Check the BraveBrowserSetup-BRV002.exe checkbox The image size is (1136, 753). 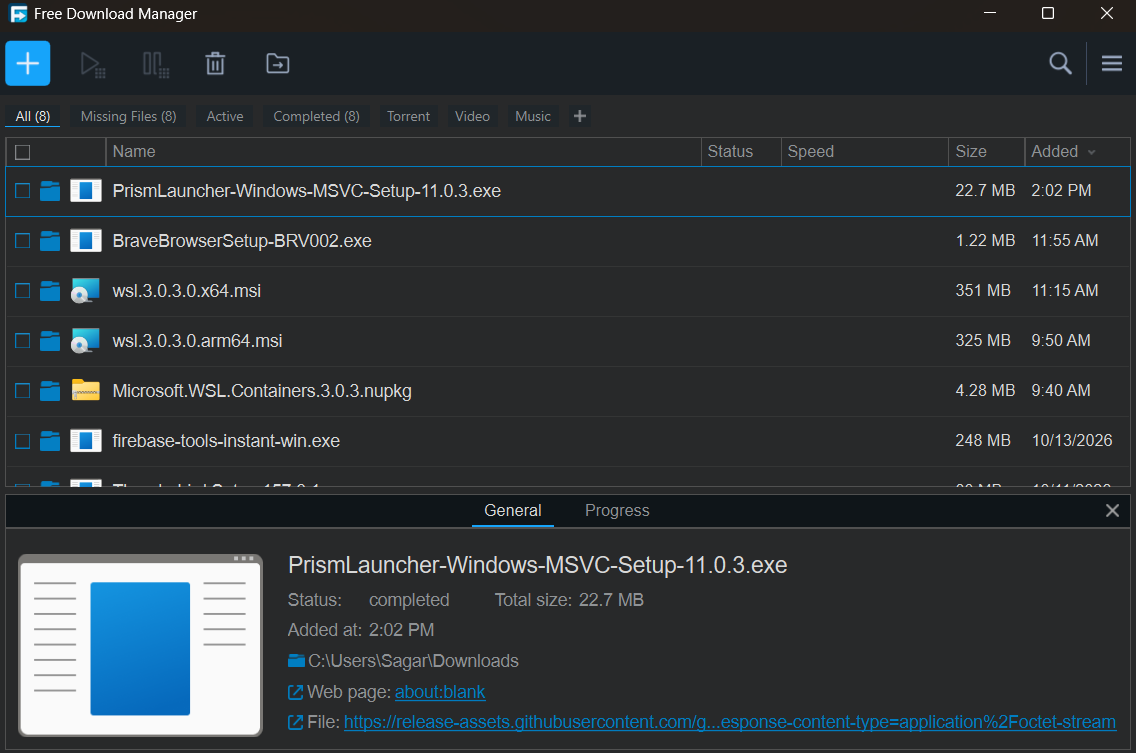22,241
